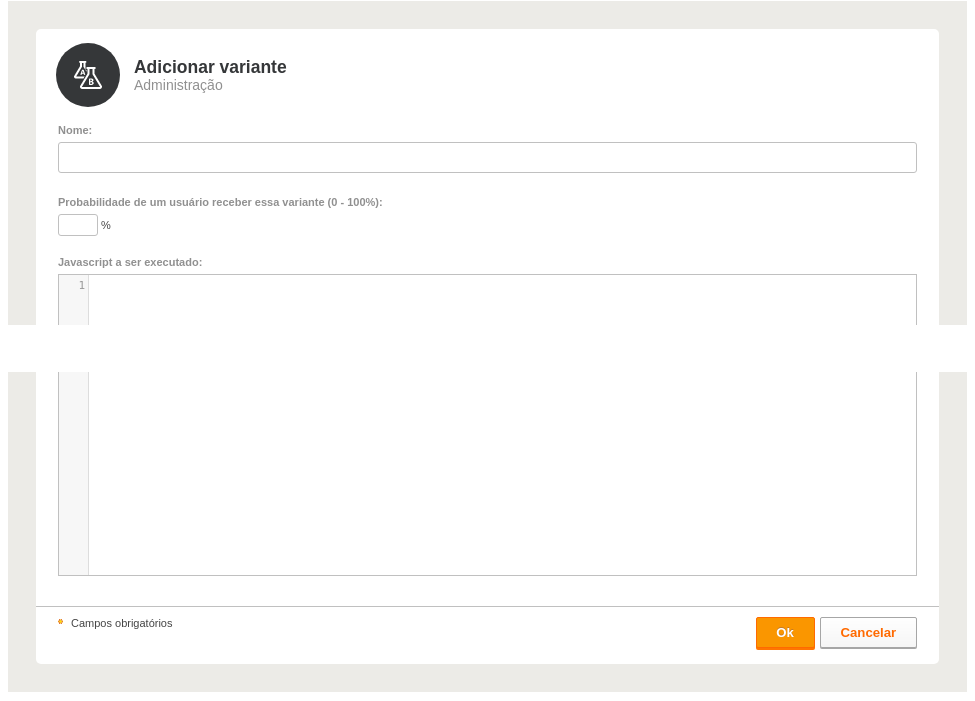The width and height of the screenshot is (975, 701).
Task: Click the "Nome:" field label
Action: [x=75, y=130]
